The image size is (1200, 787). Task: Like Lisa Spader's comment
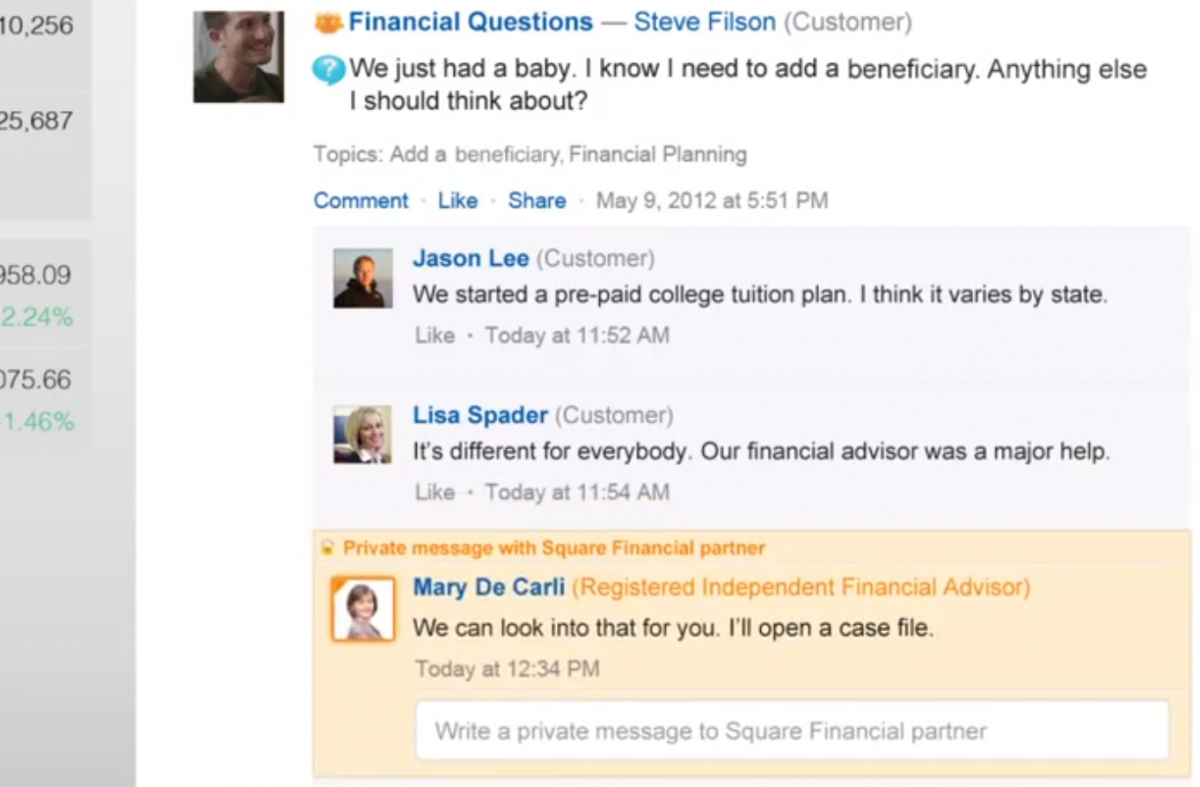(434, 492)
